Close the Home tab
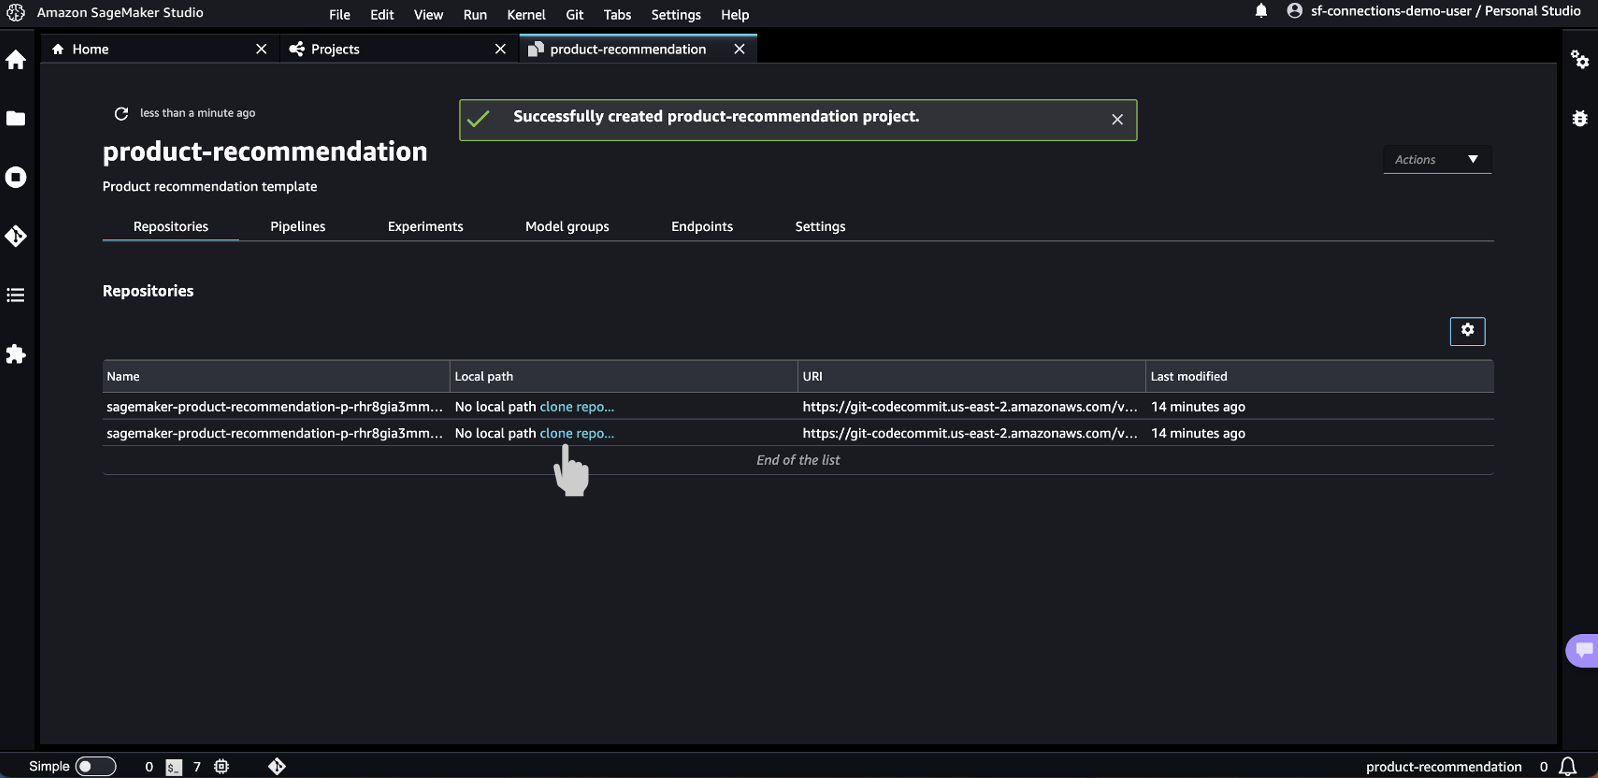Viewport: 1598px width, 778px height. click(x=261, y=49)
